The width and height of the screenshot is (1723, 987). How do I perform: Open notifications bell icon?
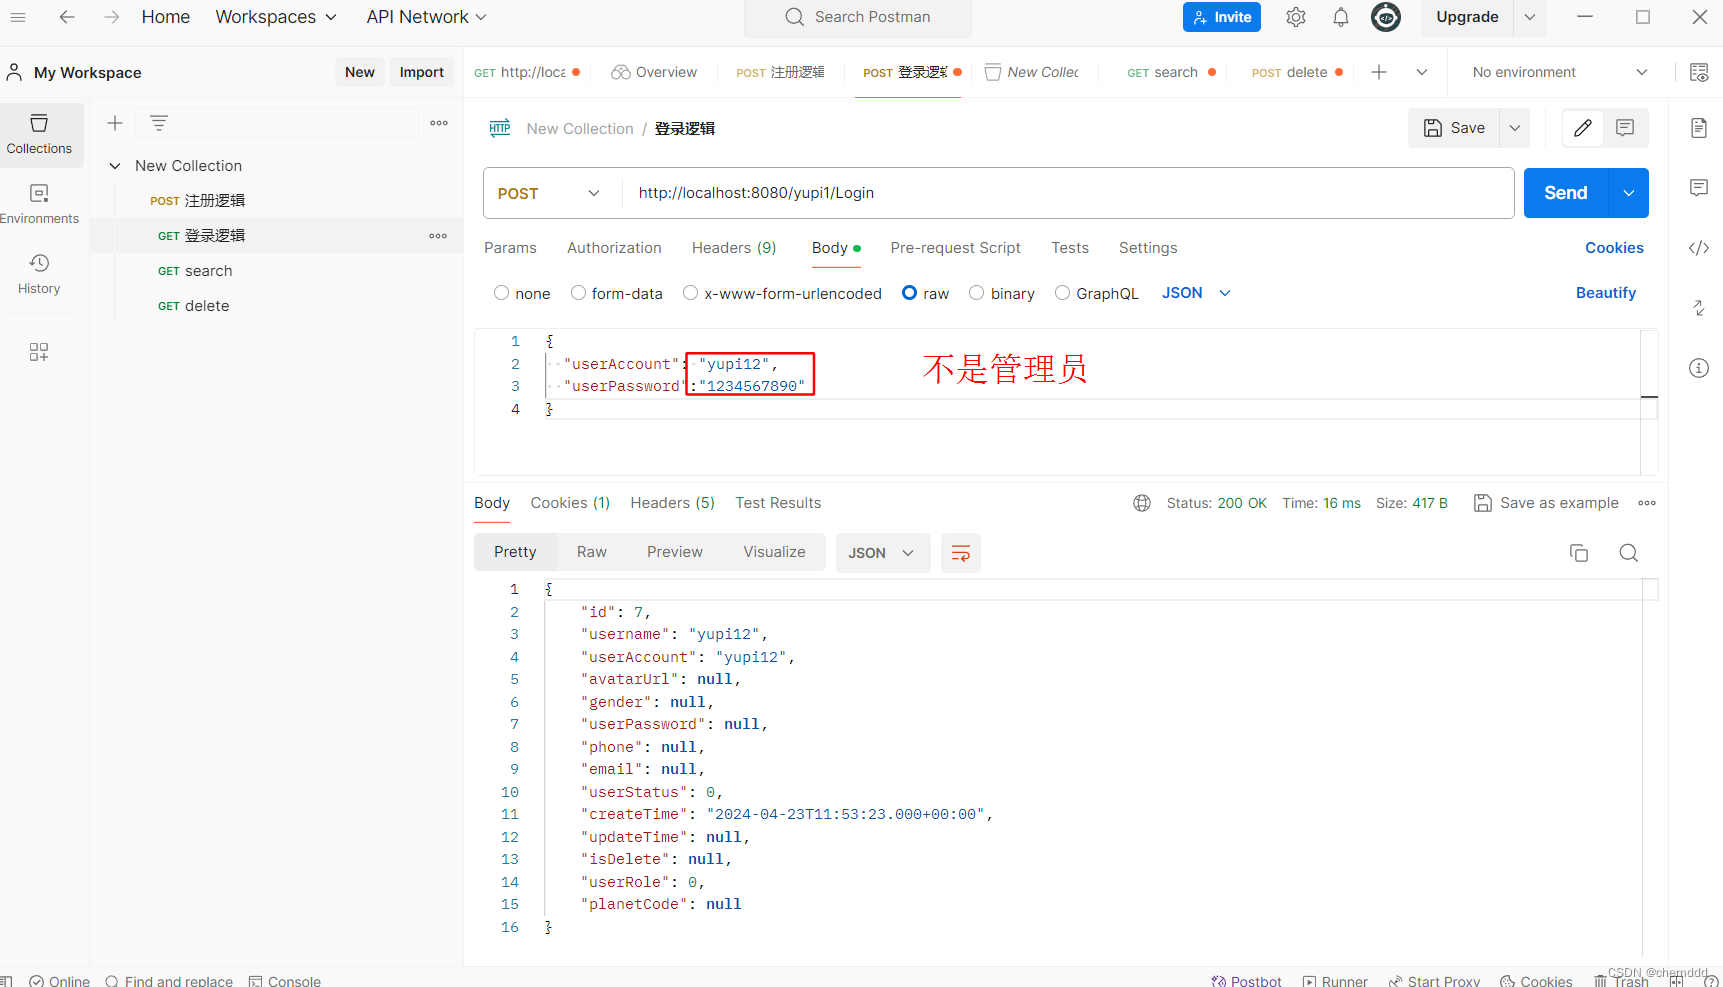coord(1341,17)
